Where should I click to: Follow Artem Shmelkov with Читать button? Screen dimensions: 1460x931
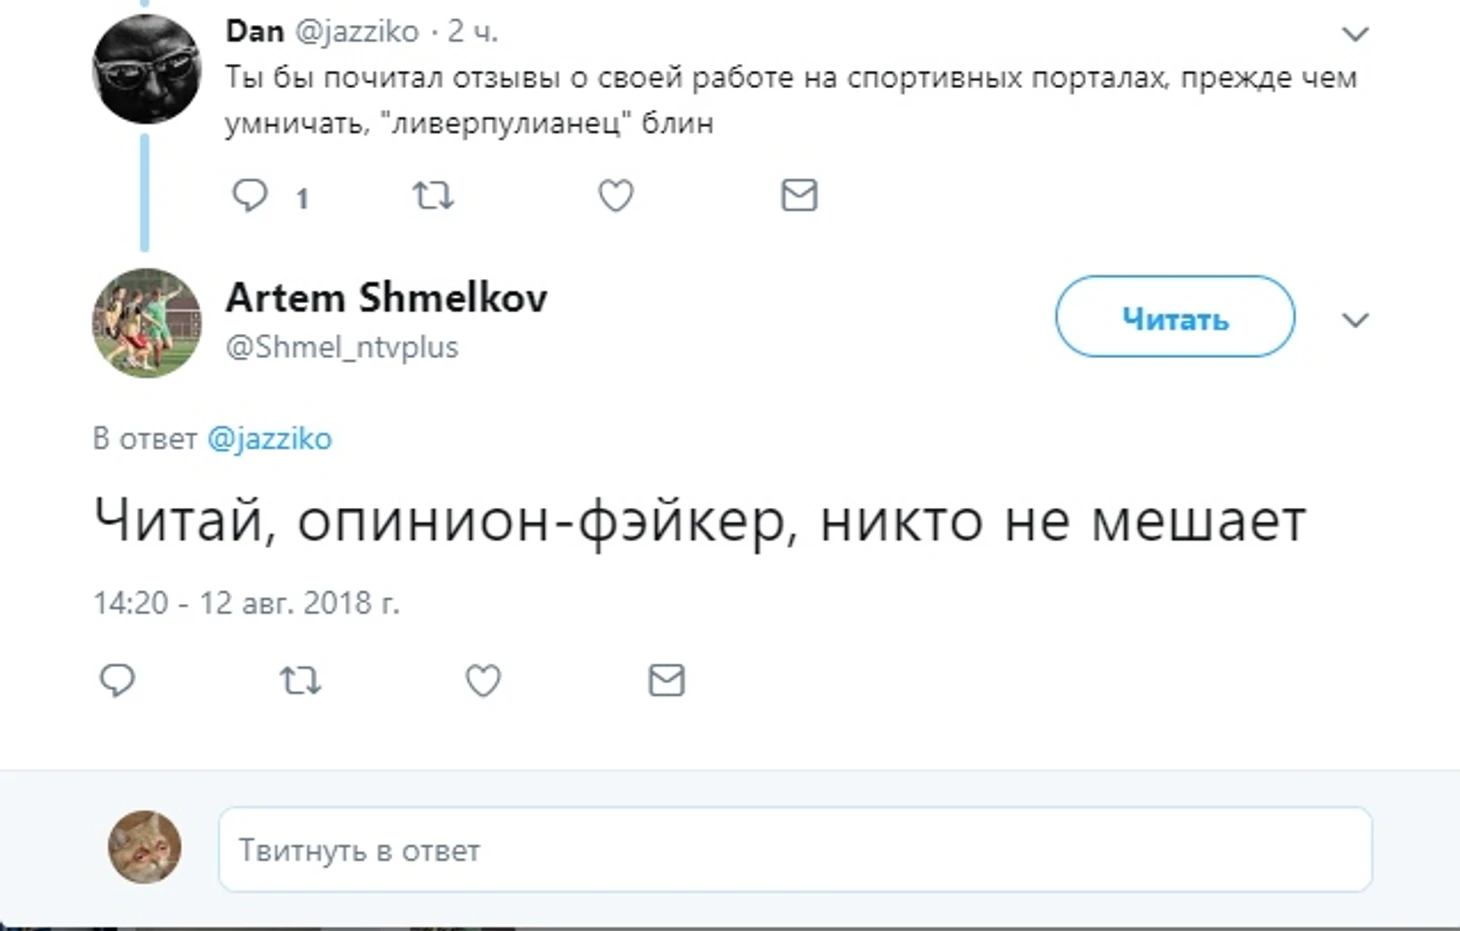tap(1175, 317)
